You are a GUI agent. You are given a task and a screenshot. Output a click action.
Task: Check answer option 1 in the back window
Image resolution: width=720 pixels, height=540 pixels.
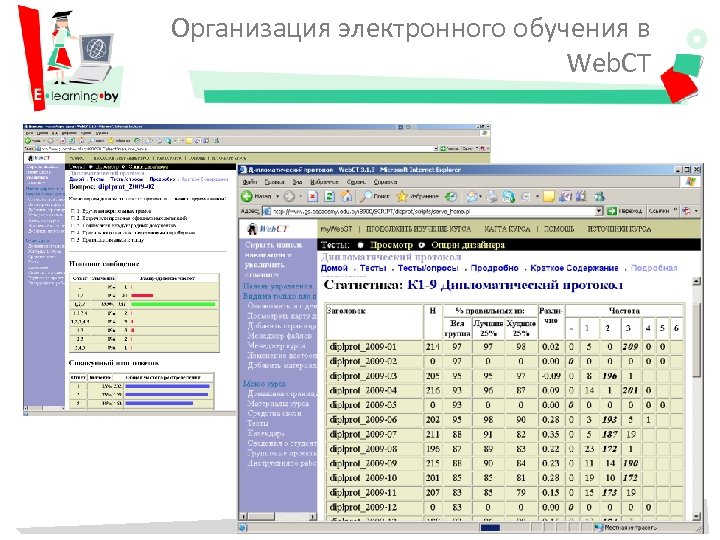click(x=73, y=211)
